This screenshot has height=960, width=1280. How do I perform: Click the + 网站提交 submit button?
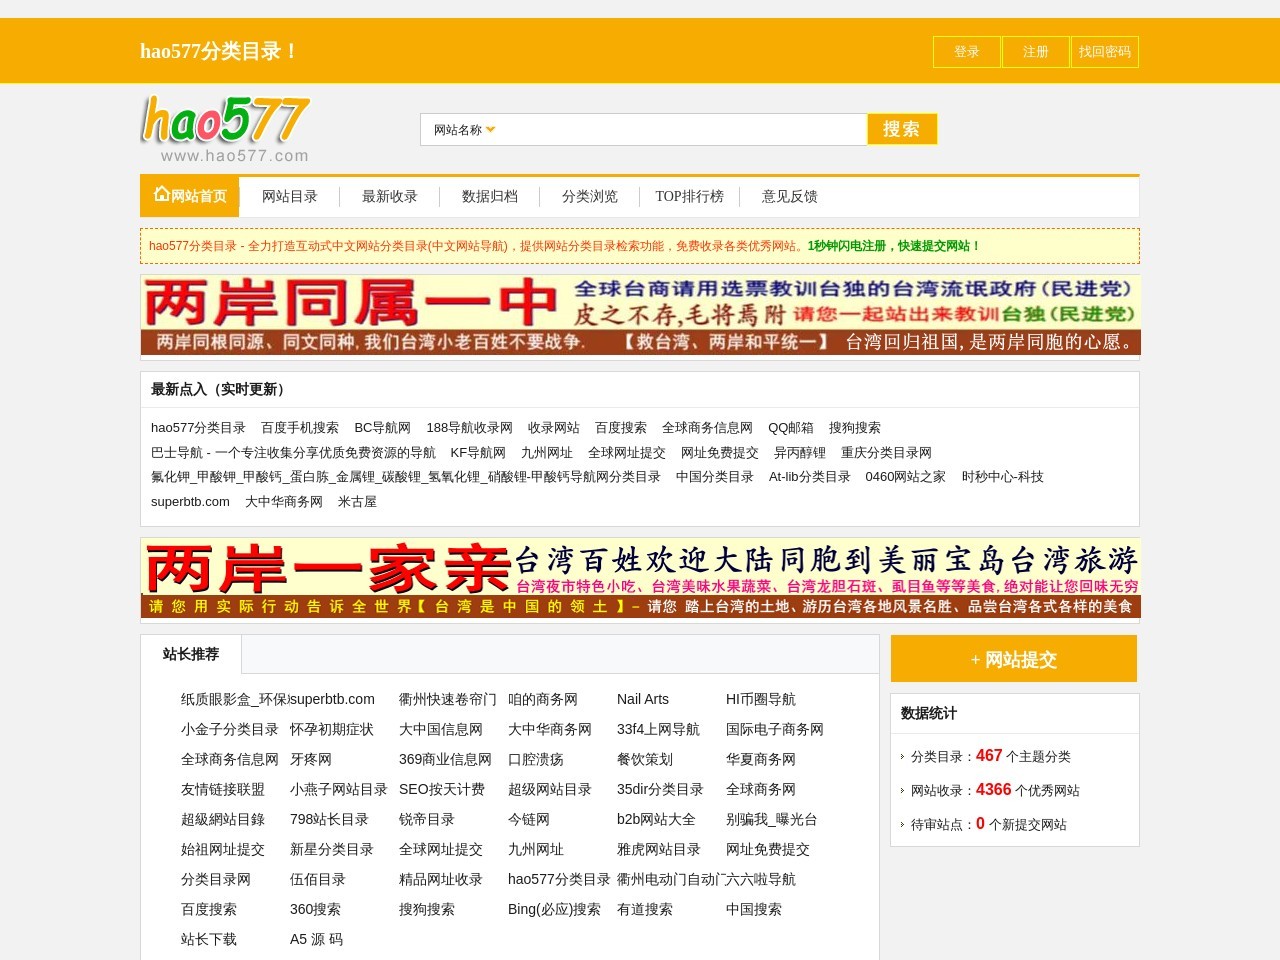click(x=1013, y=659)
